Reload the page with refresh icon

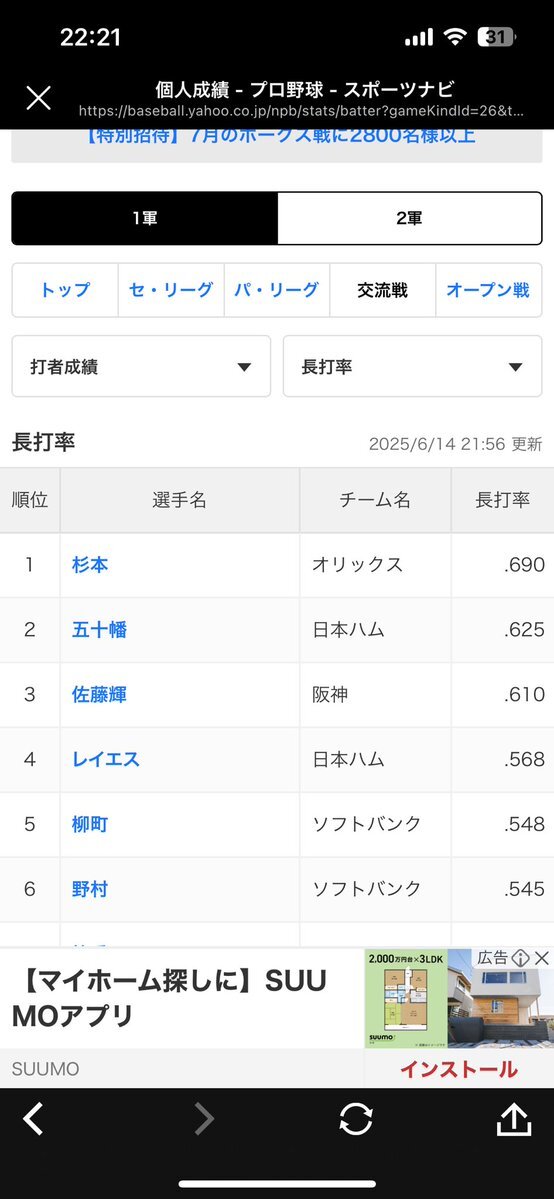356,1119
